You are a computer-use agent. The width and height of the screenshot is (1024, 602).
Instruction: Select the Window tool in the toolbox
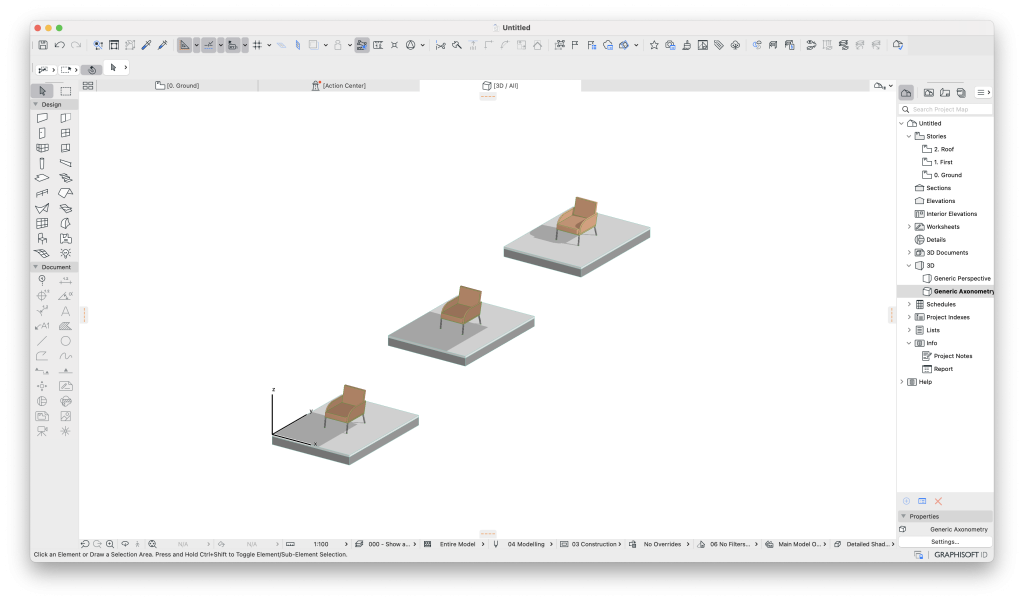(x=65, y=133)
